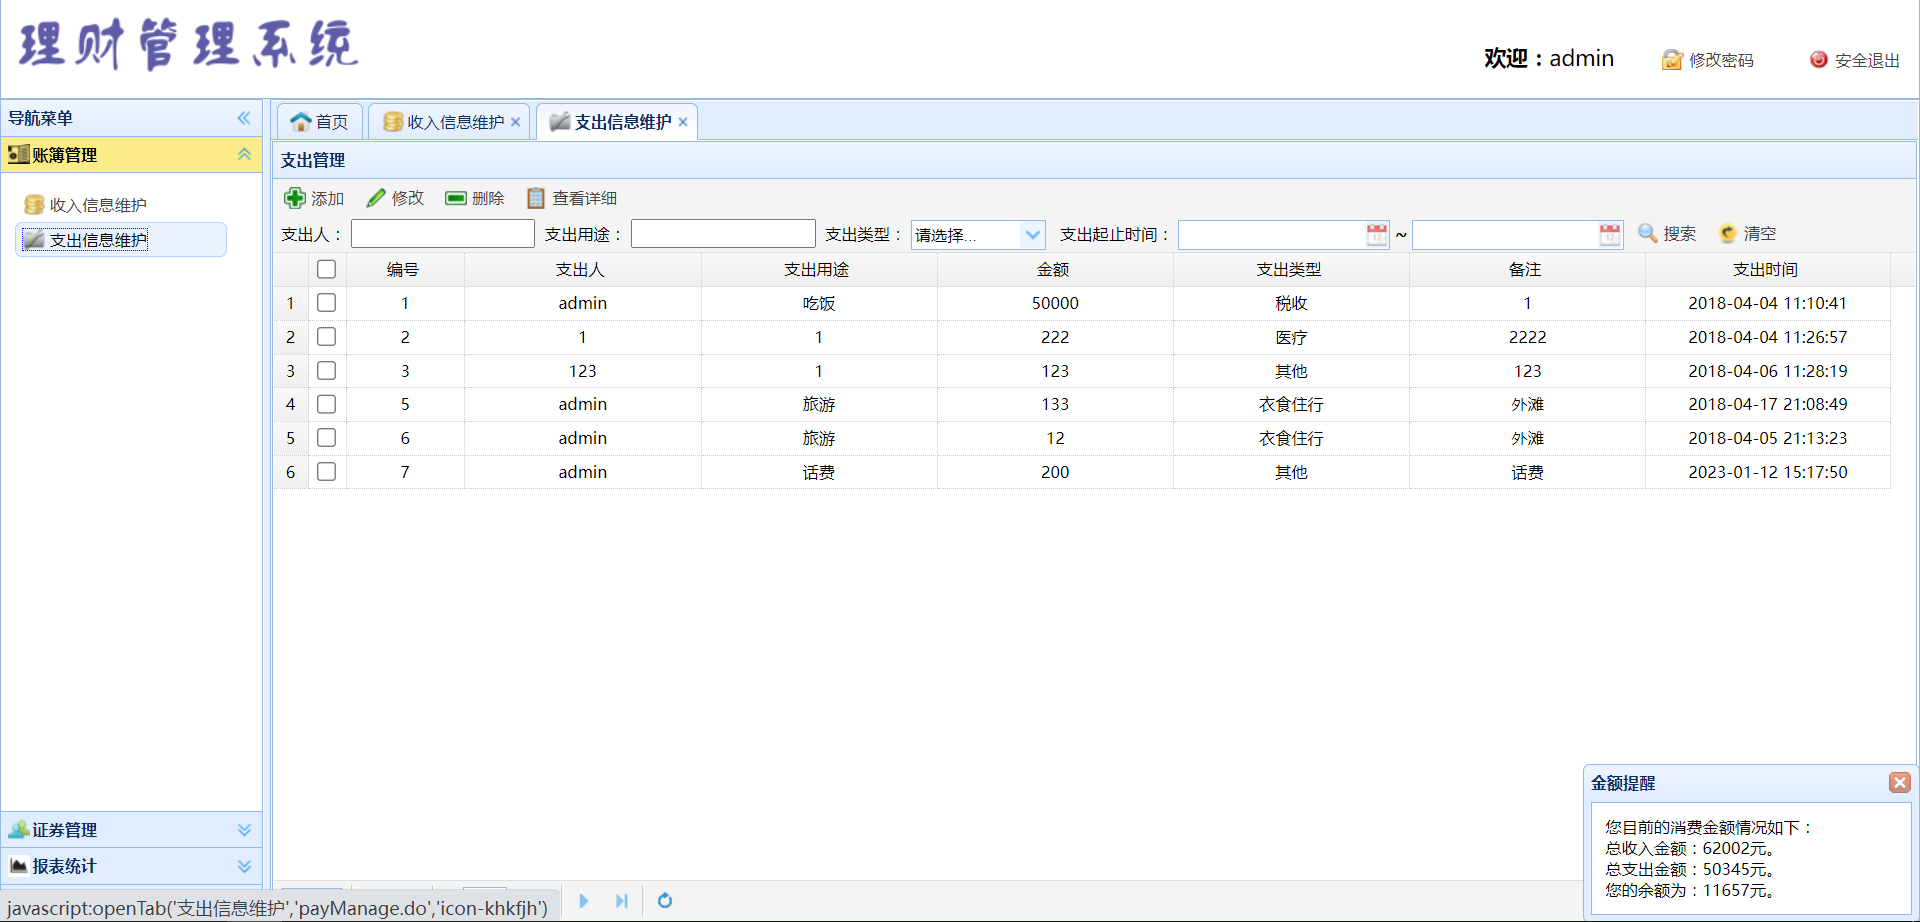
Task: Click the 修改 (edit) pencil button
Action: click(396, 198)
